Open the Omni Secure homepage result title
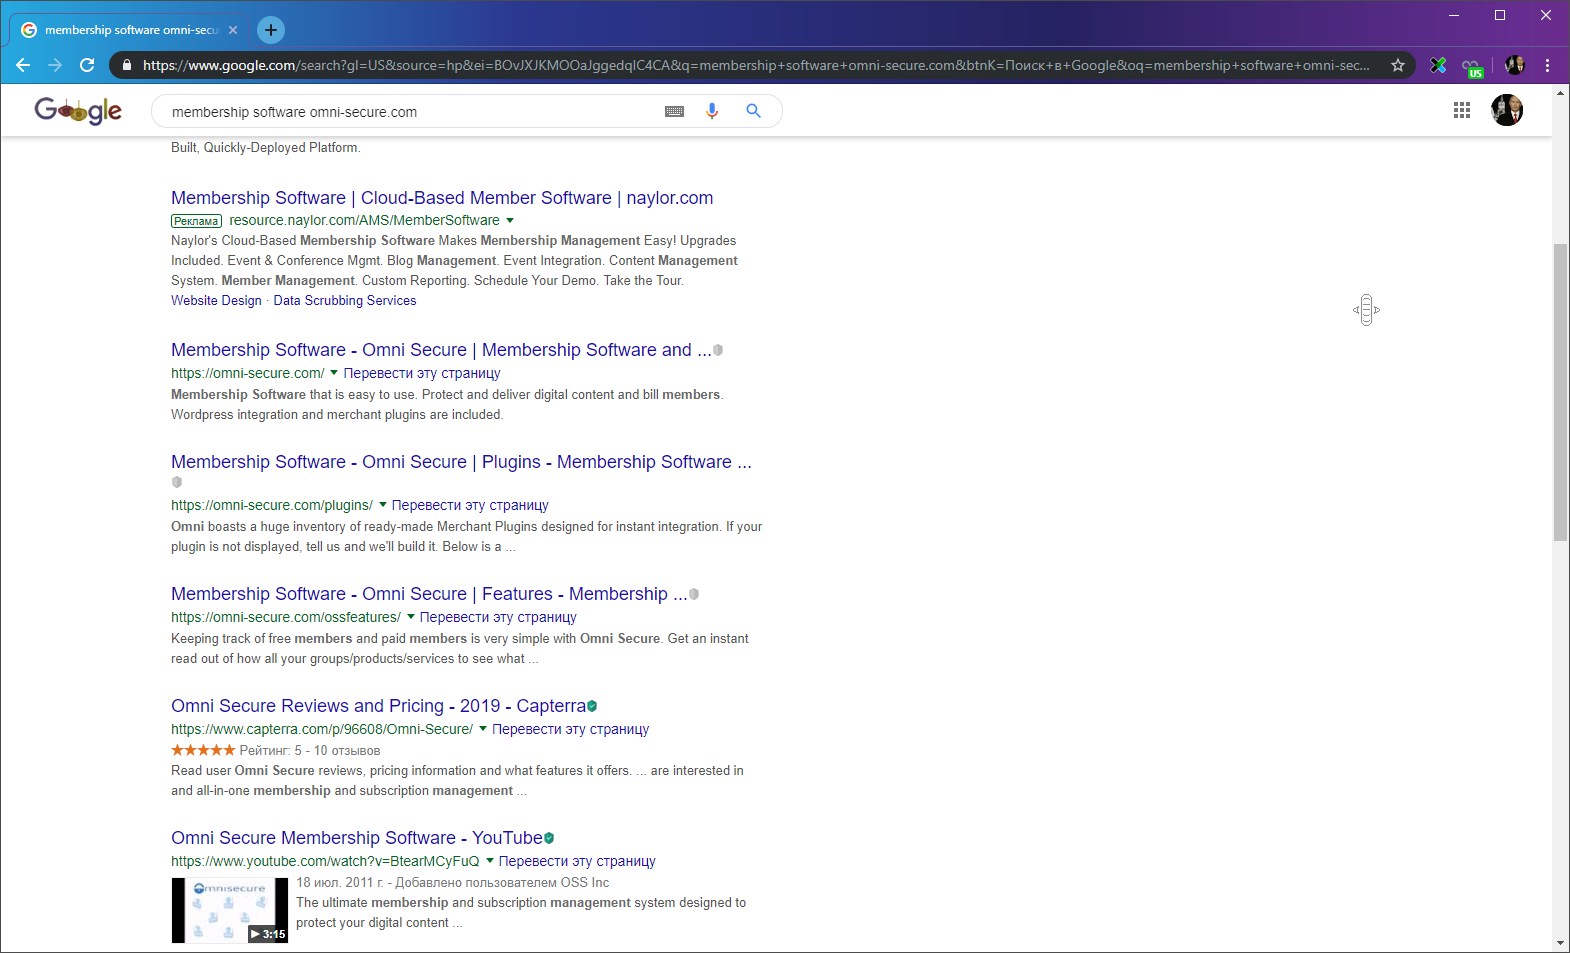The image size is (1570, 953). [441, 350]
